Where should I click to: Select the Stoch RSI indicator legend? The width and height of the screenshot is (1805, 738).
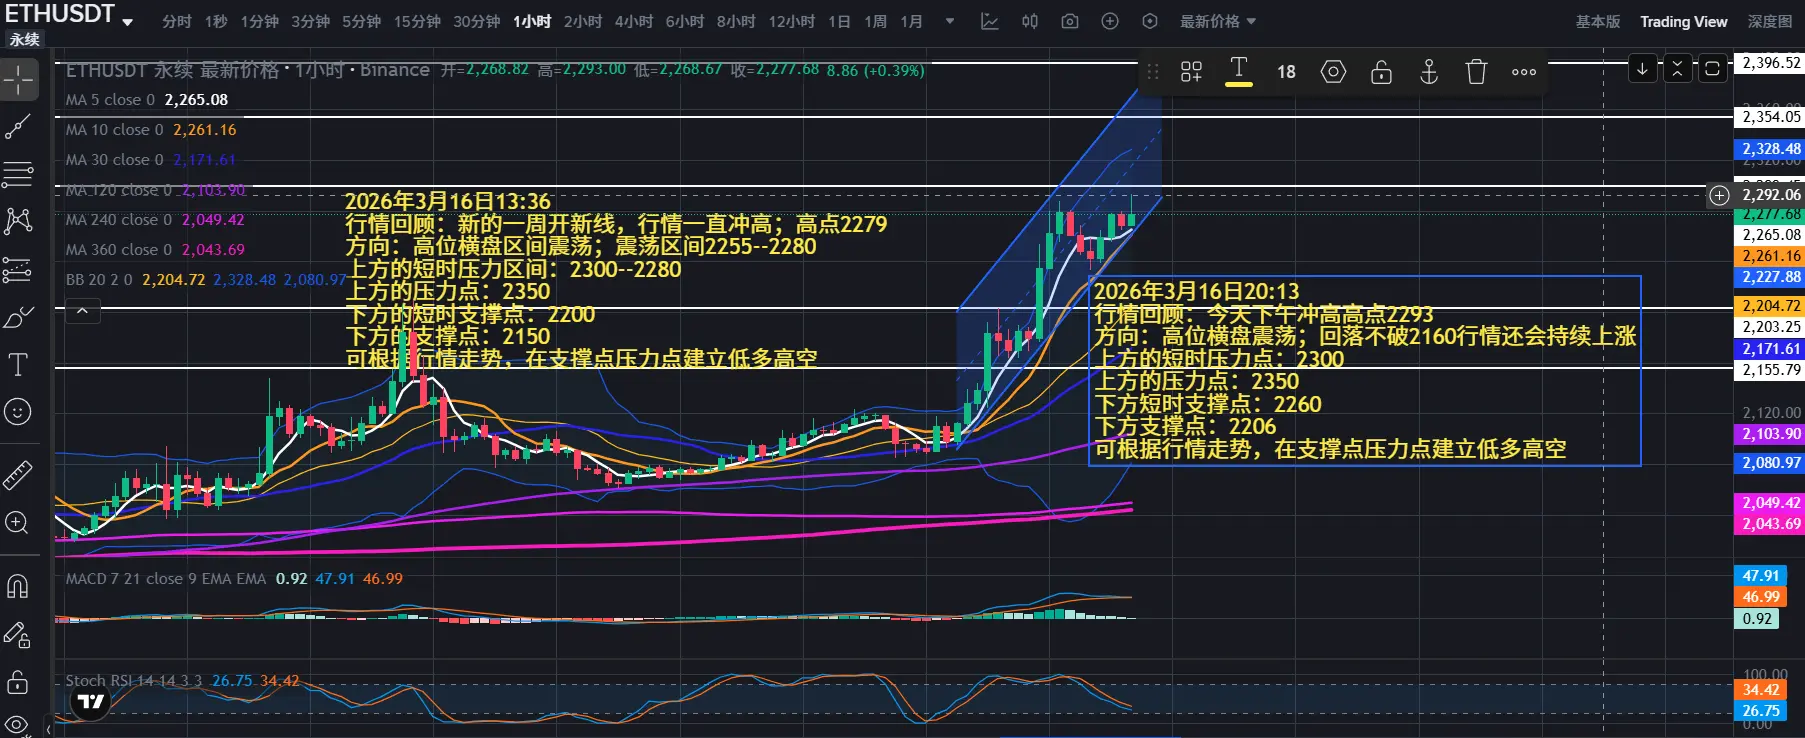(x=182, y=681)
